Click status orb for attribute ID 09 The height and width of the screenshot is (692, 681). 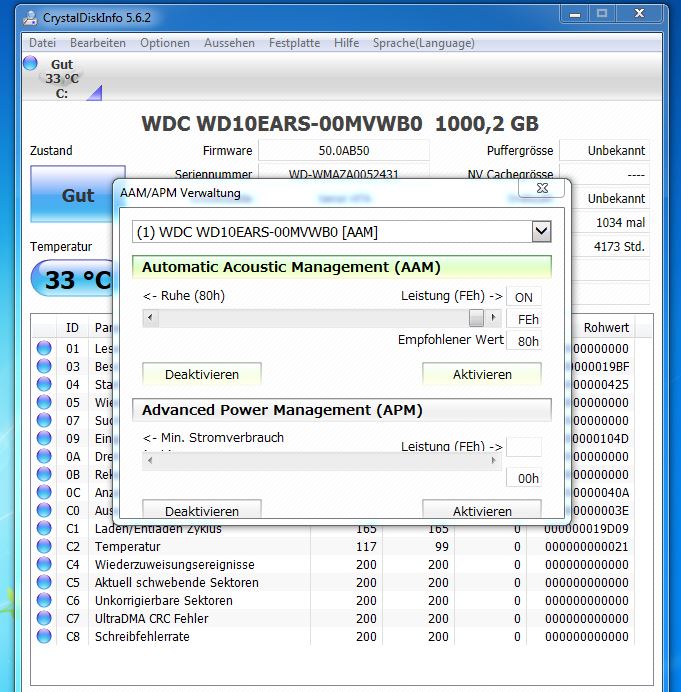(x=44, y=438)
